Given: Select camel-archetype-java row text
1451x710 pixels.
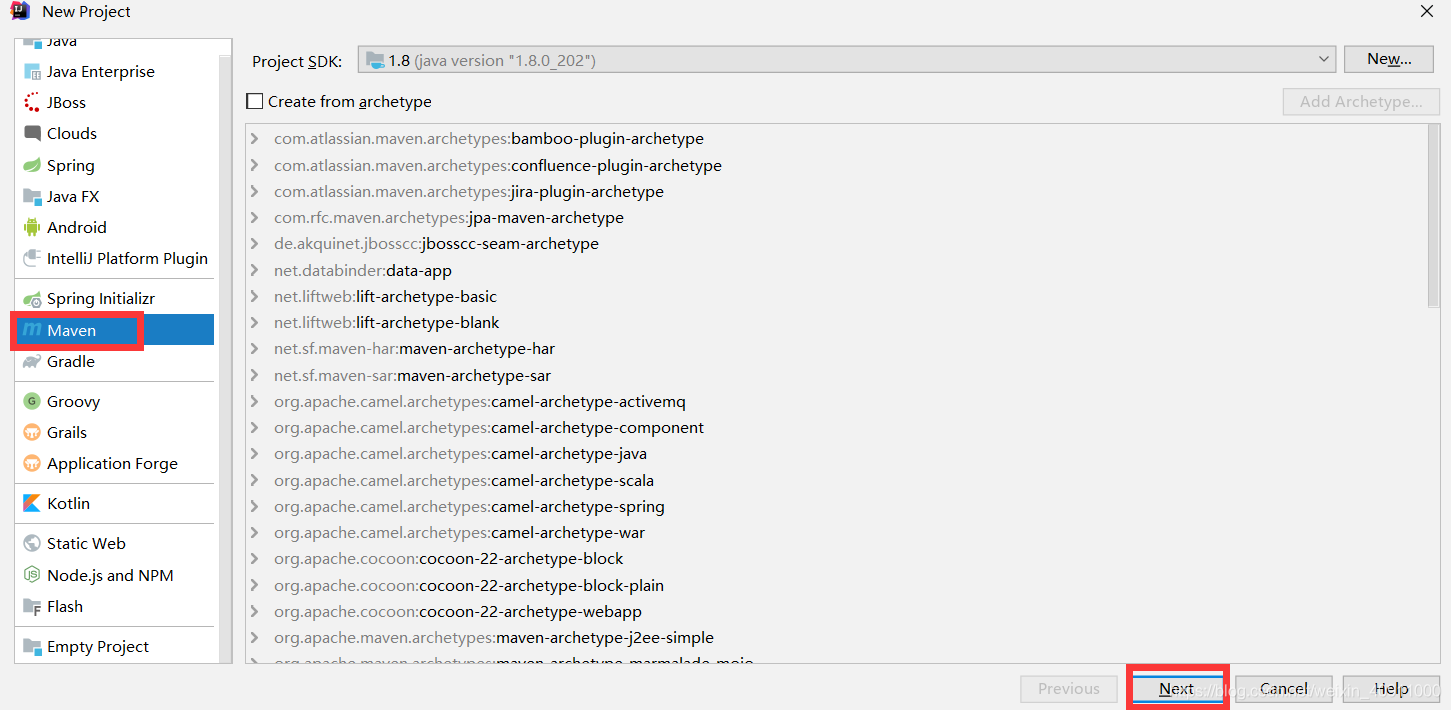Looking at the screenshot, I should click(x=460, y=454).
